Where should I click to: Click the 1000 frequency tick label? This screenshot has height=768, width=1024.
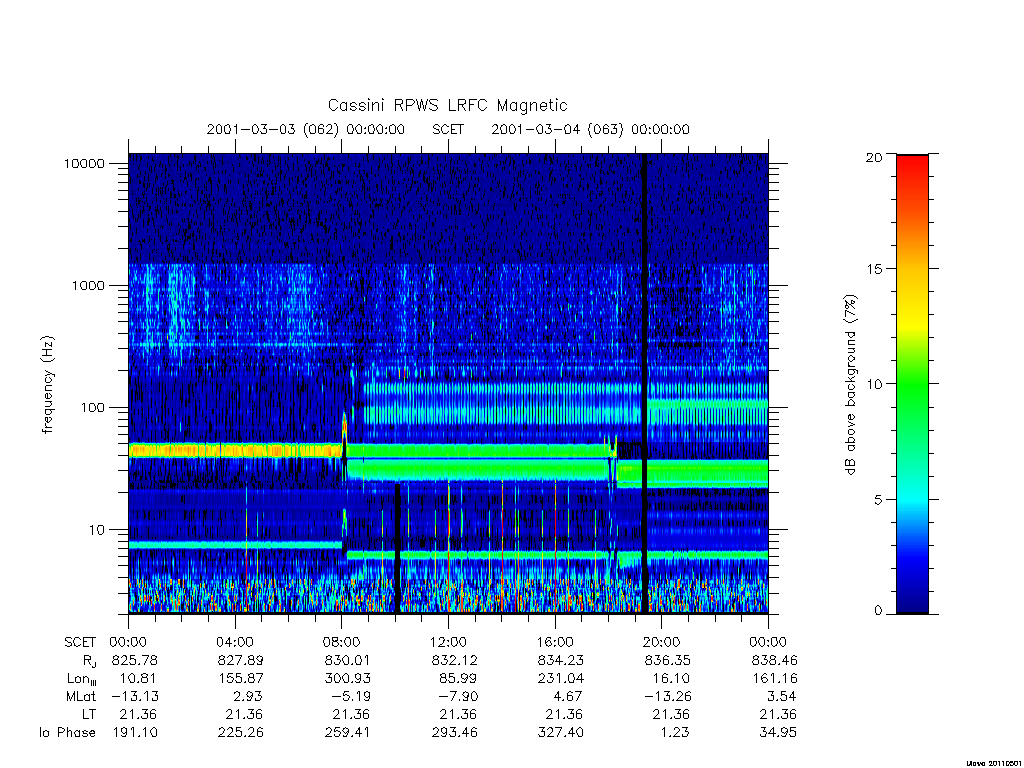pos(88,285)
